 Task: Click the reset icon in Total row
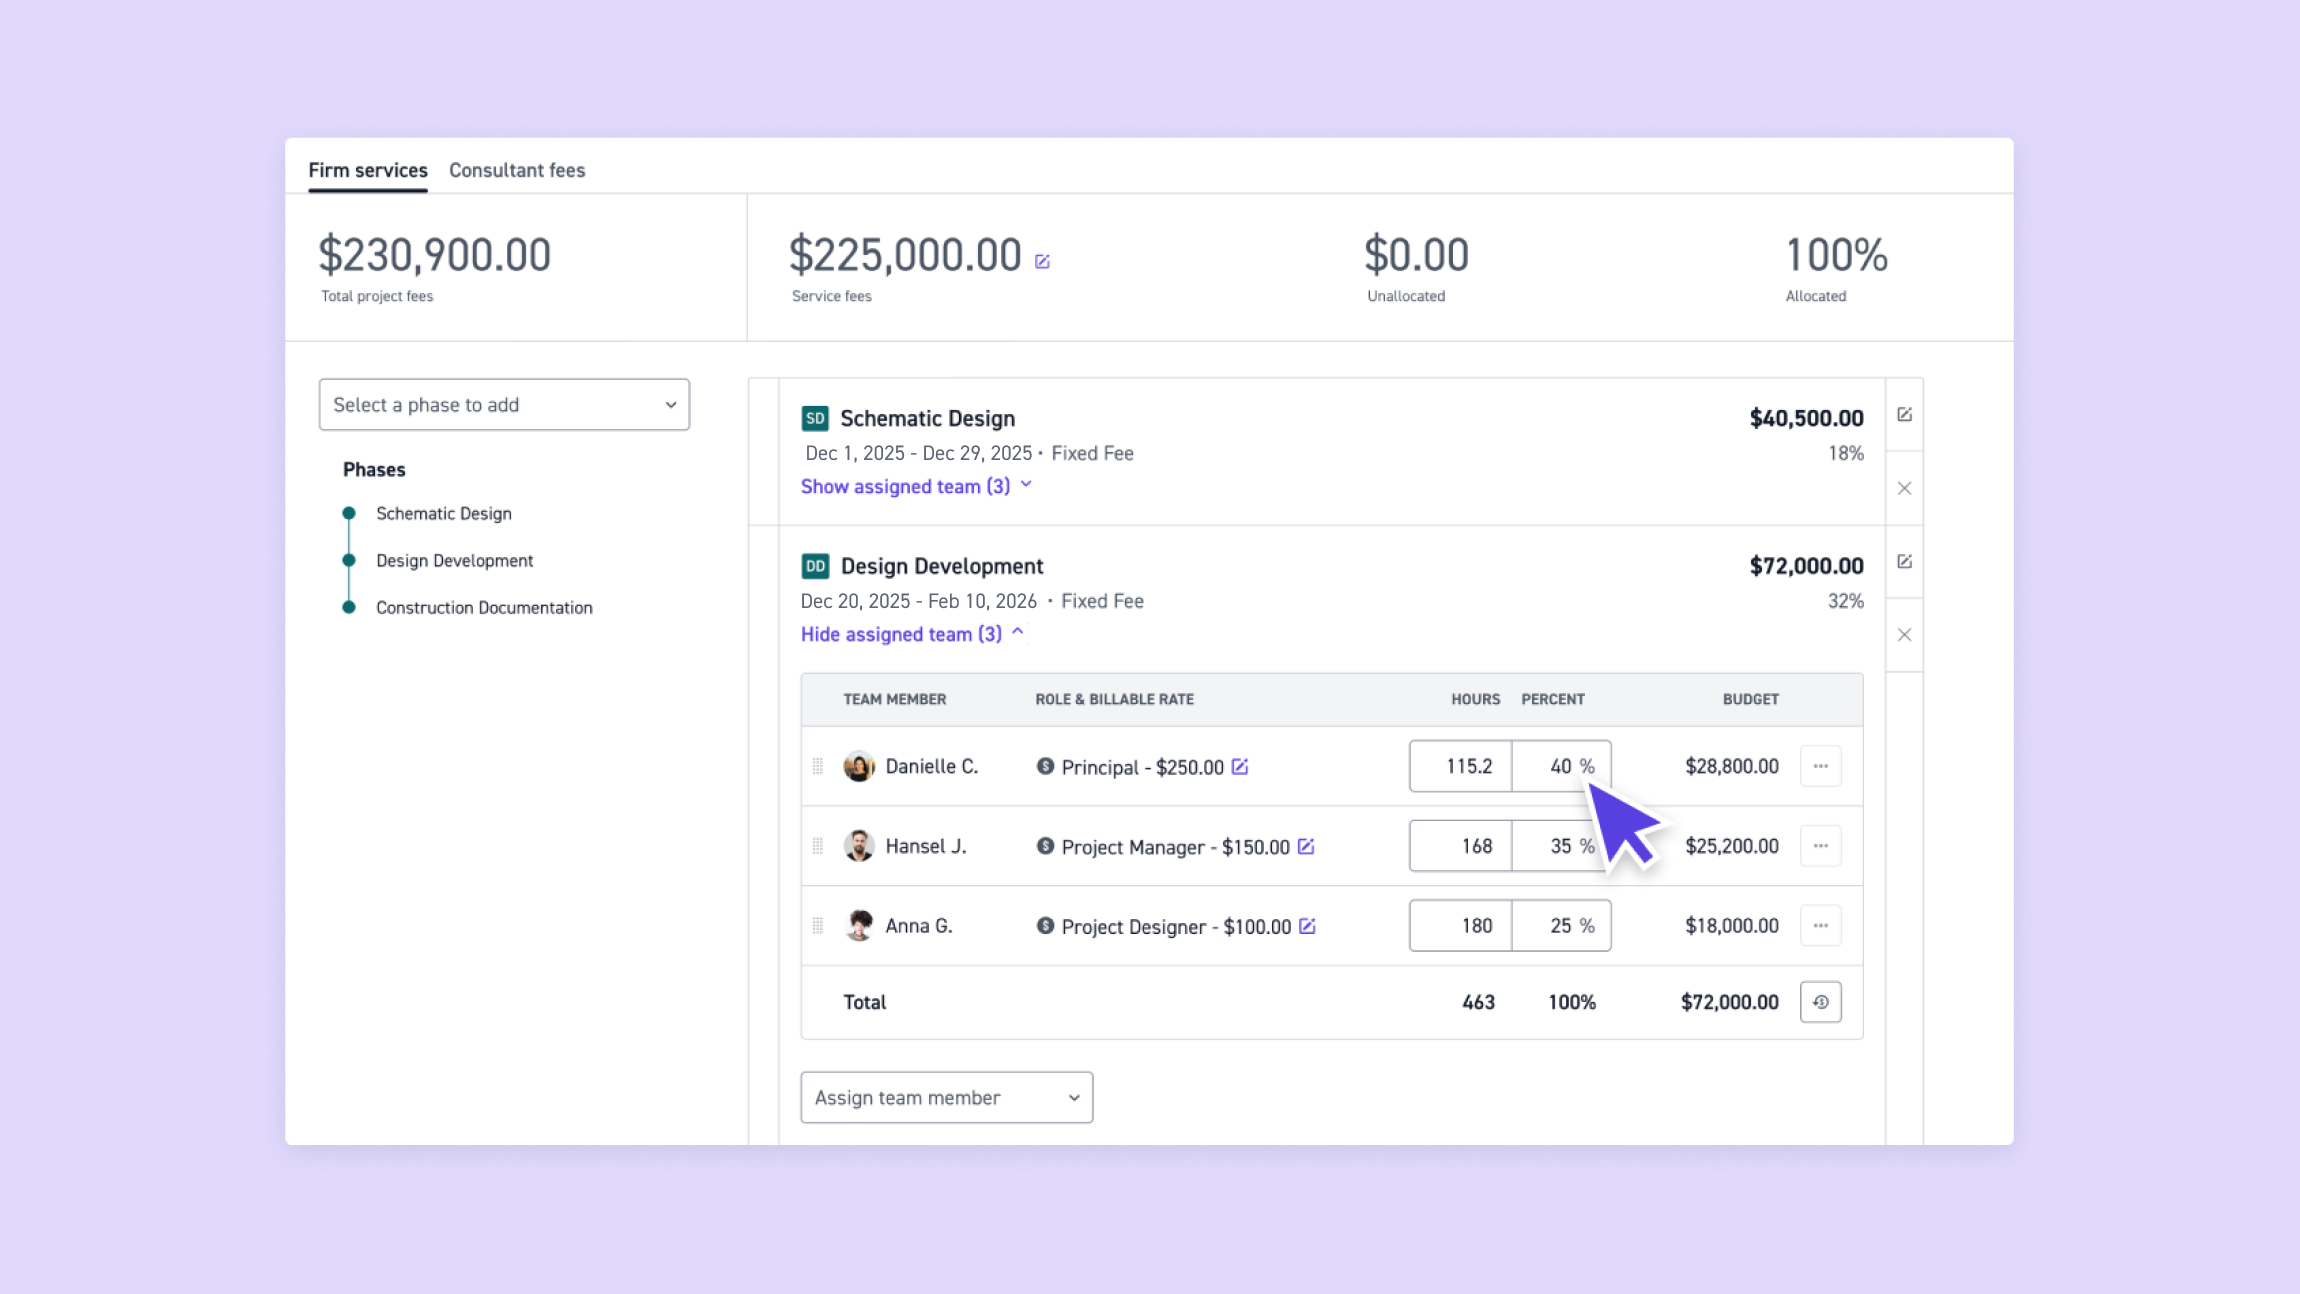click(x=1820, y=1002)
